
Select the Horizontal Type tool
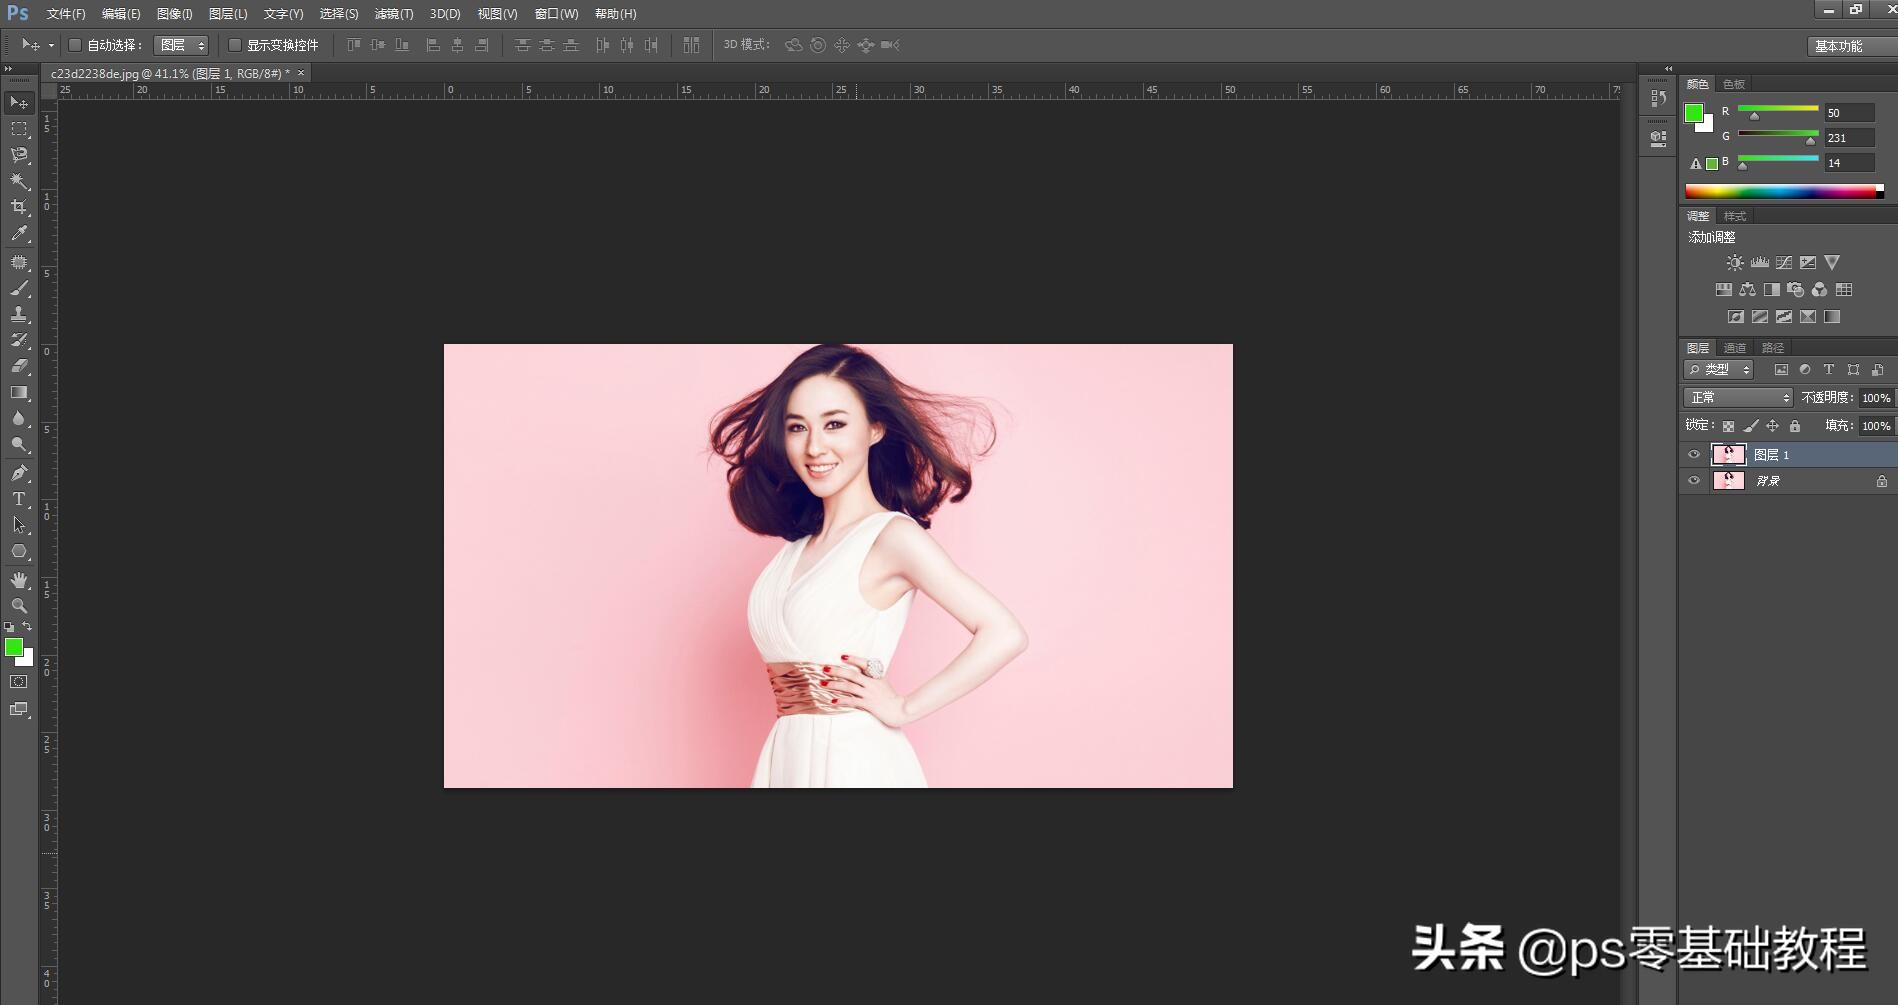coord(19,499)
